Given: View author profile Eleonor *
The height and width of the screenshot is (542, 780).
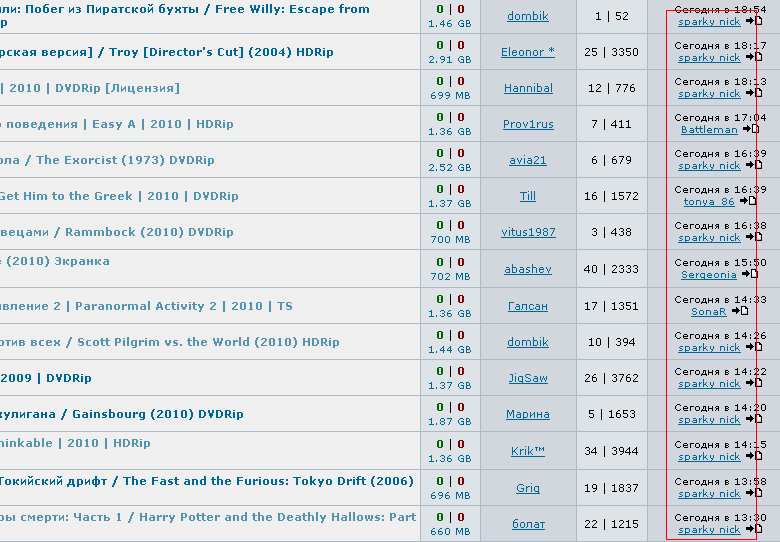Looking at the screenshot, I should [x=527, y=52].
